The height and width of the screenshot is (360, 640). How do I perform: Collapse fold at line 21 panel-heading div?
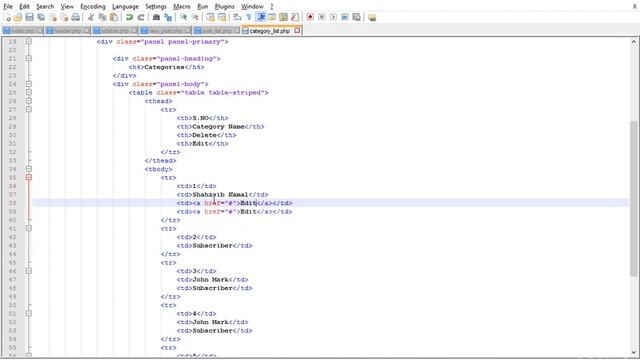tap(29, 58)
